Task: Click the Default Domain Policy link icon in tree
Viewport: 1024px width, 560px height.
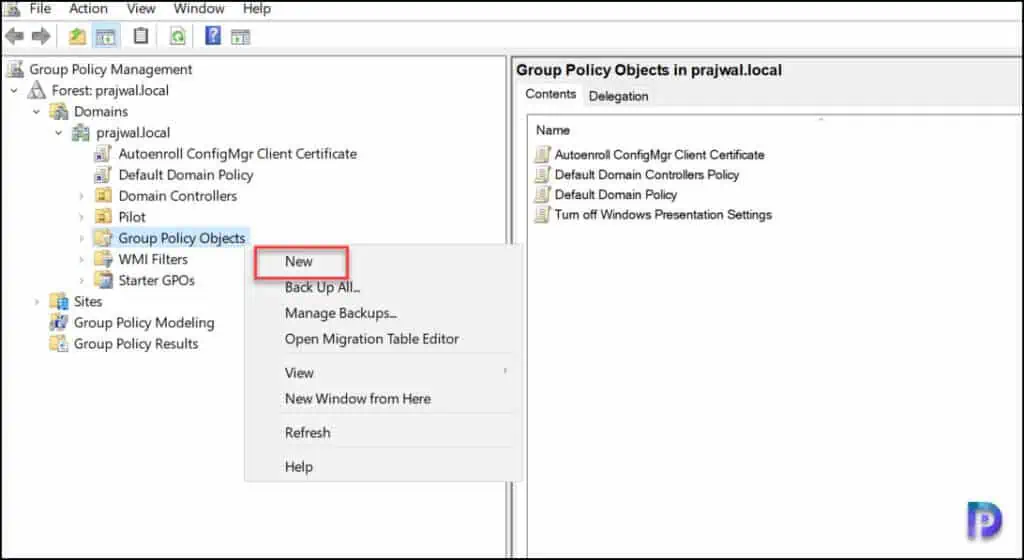Action: coord(103,175)
